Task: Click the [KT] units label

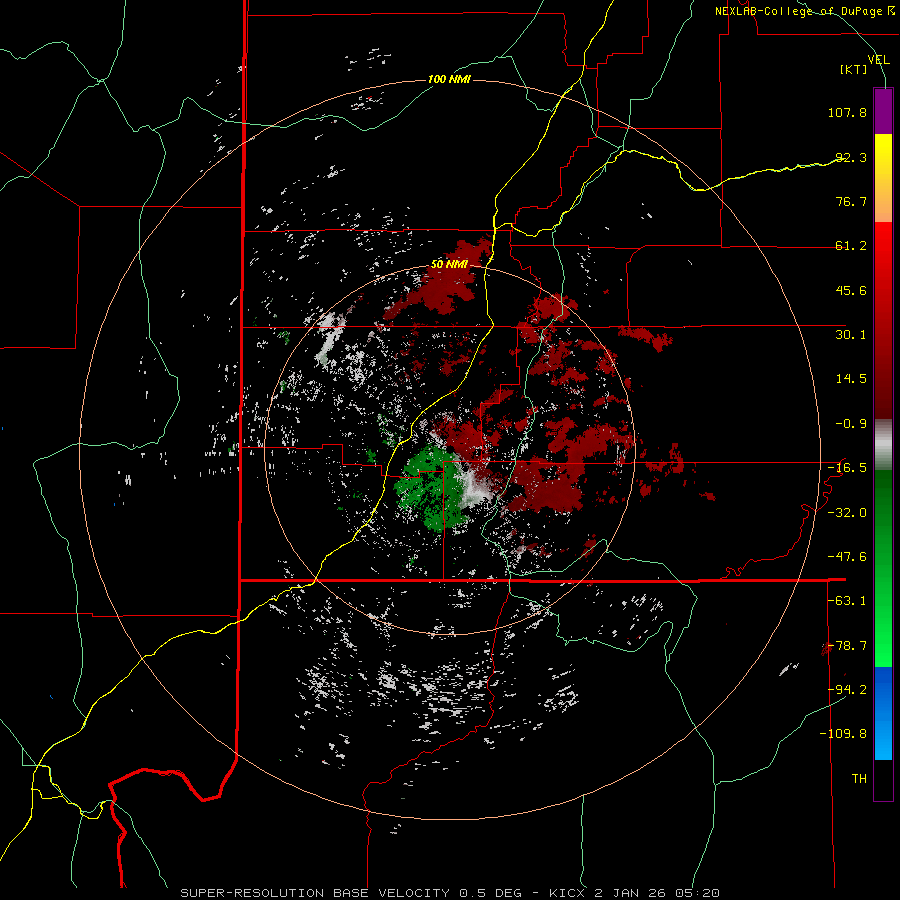Action: pos(854,69)
